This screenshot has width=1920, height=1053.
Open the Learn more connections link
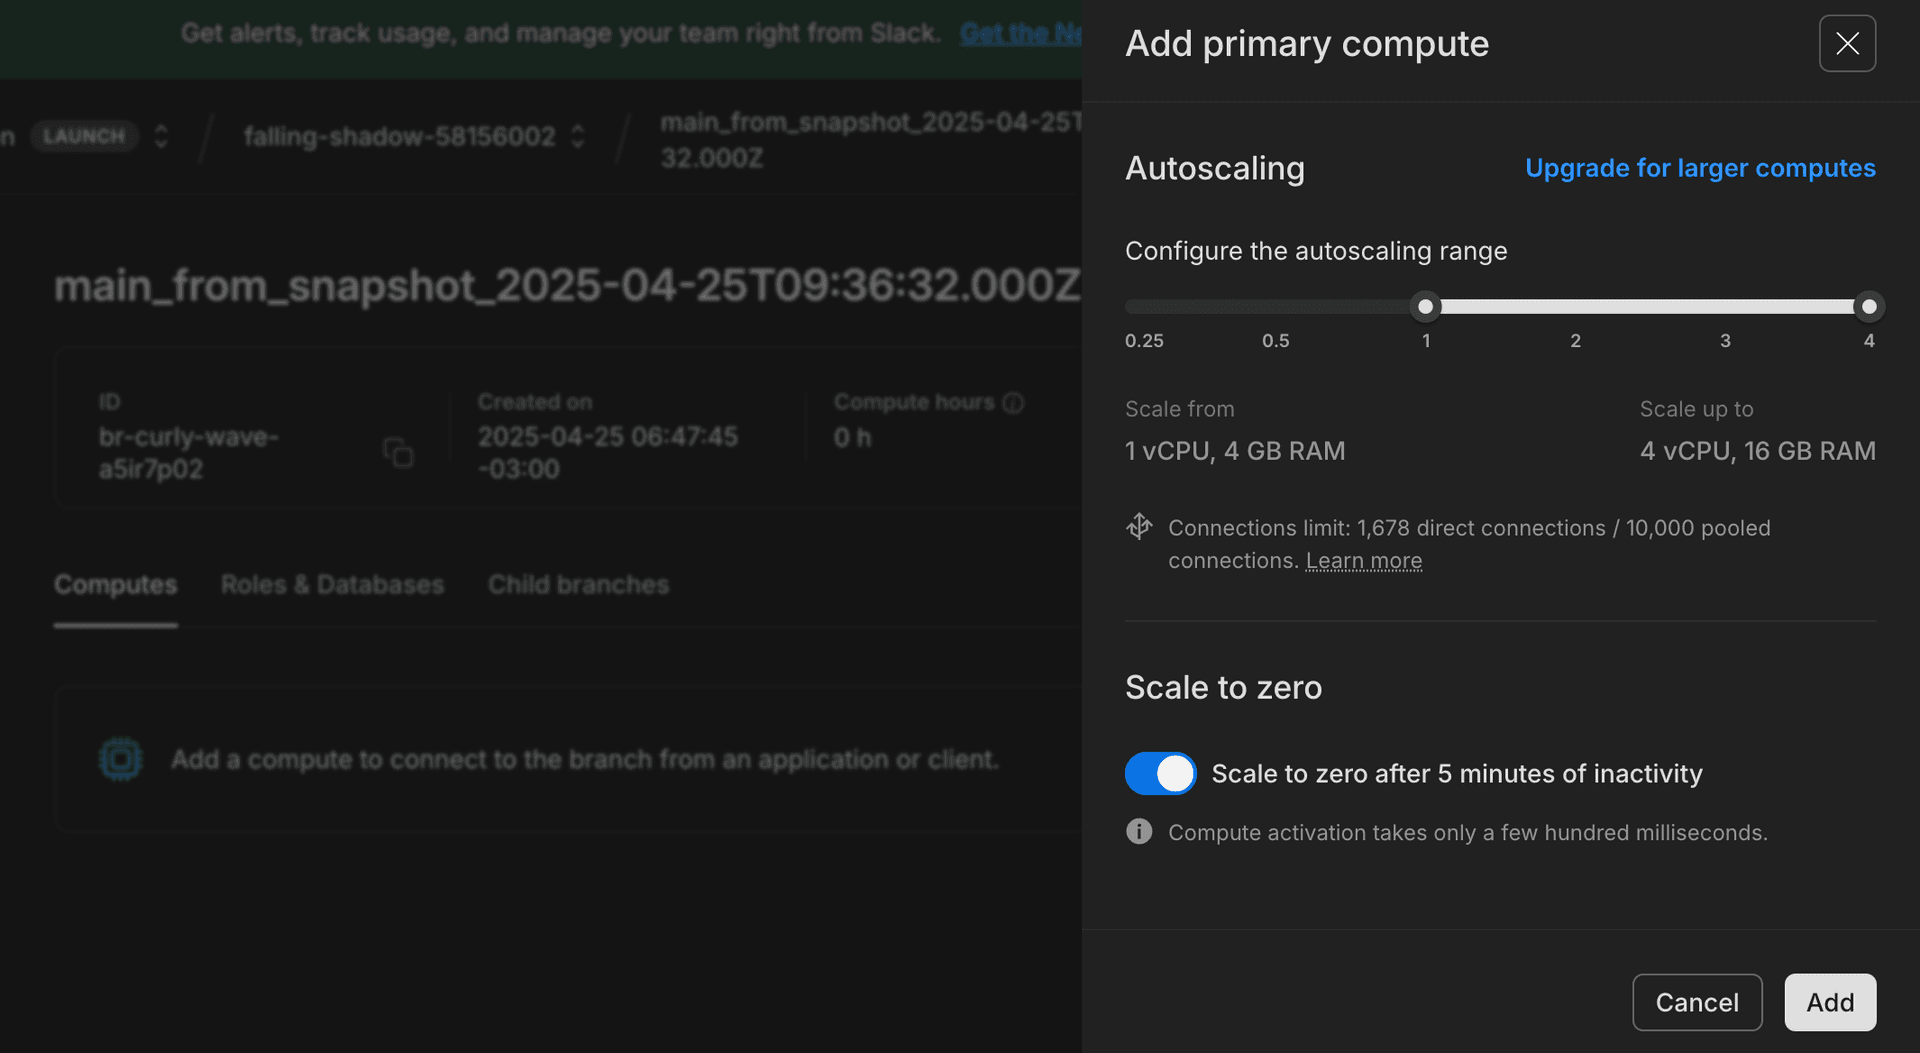tap(1363, 560)
